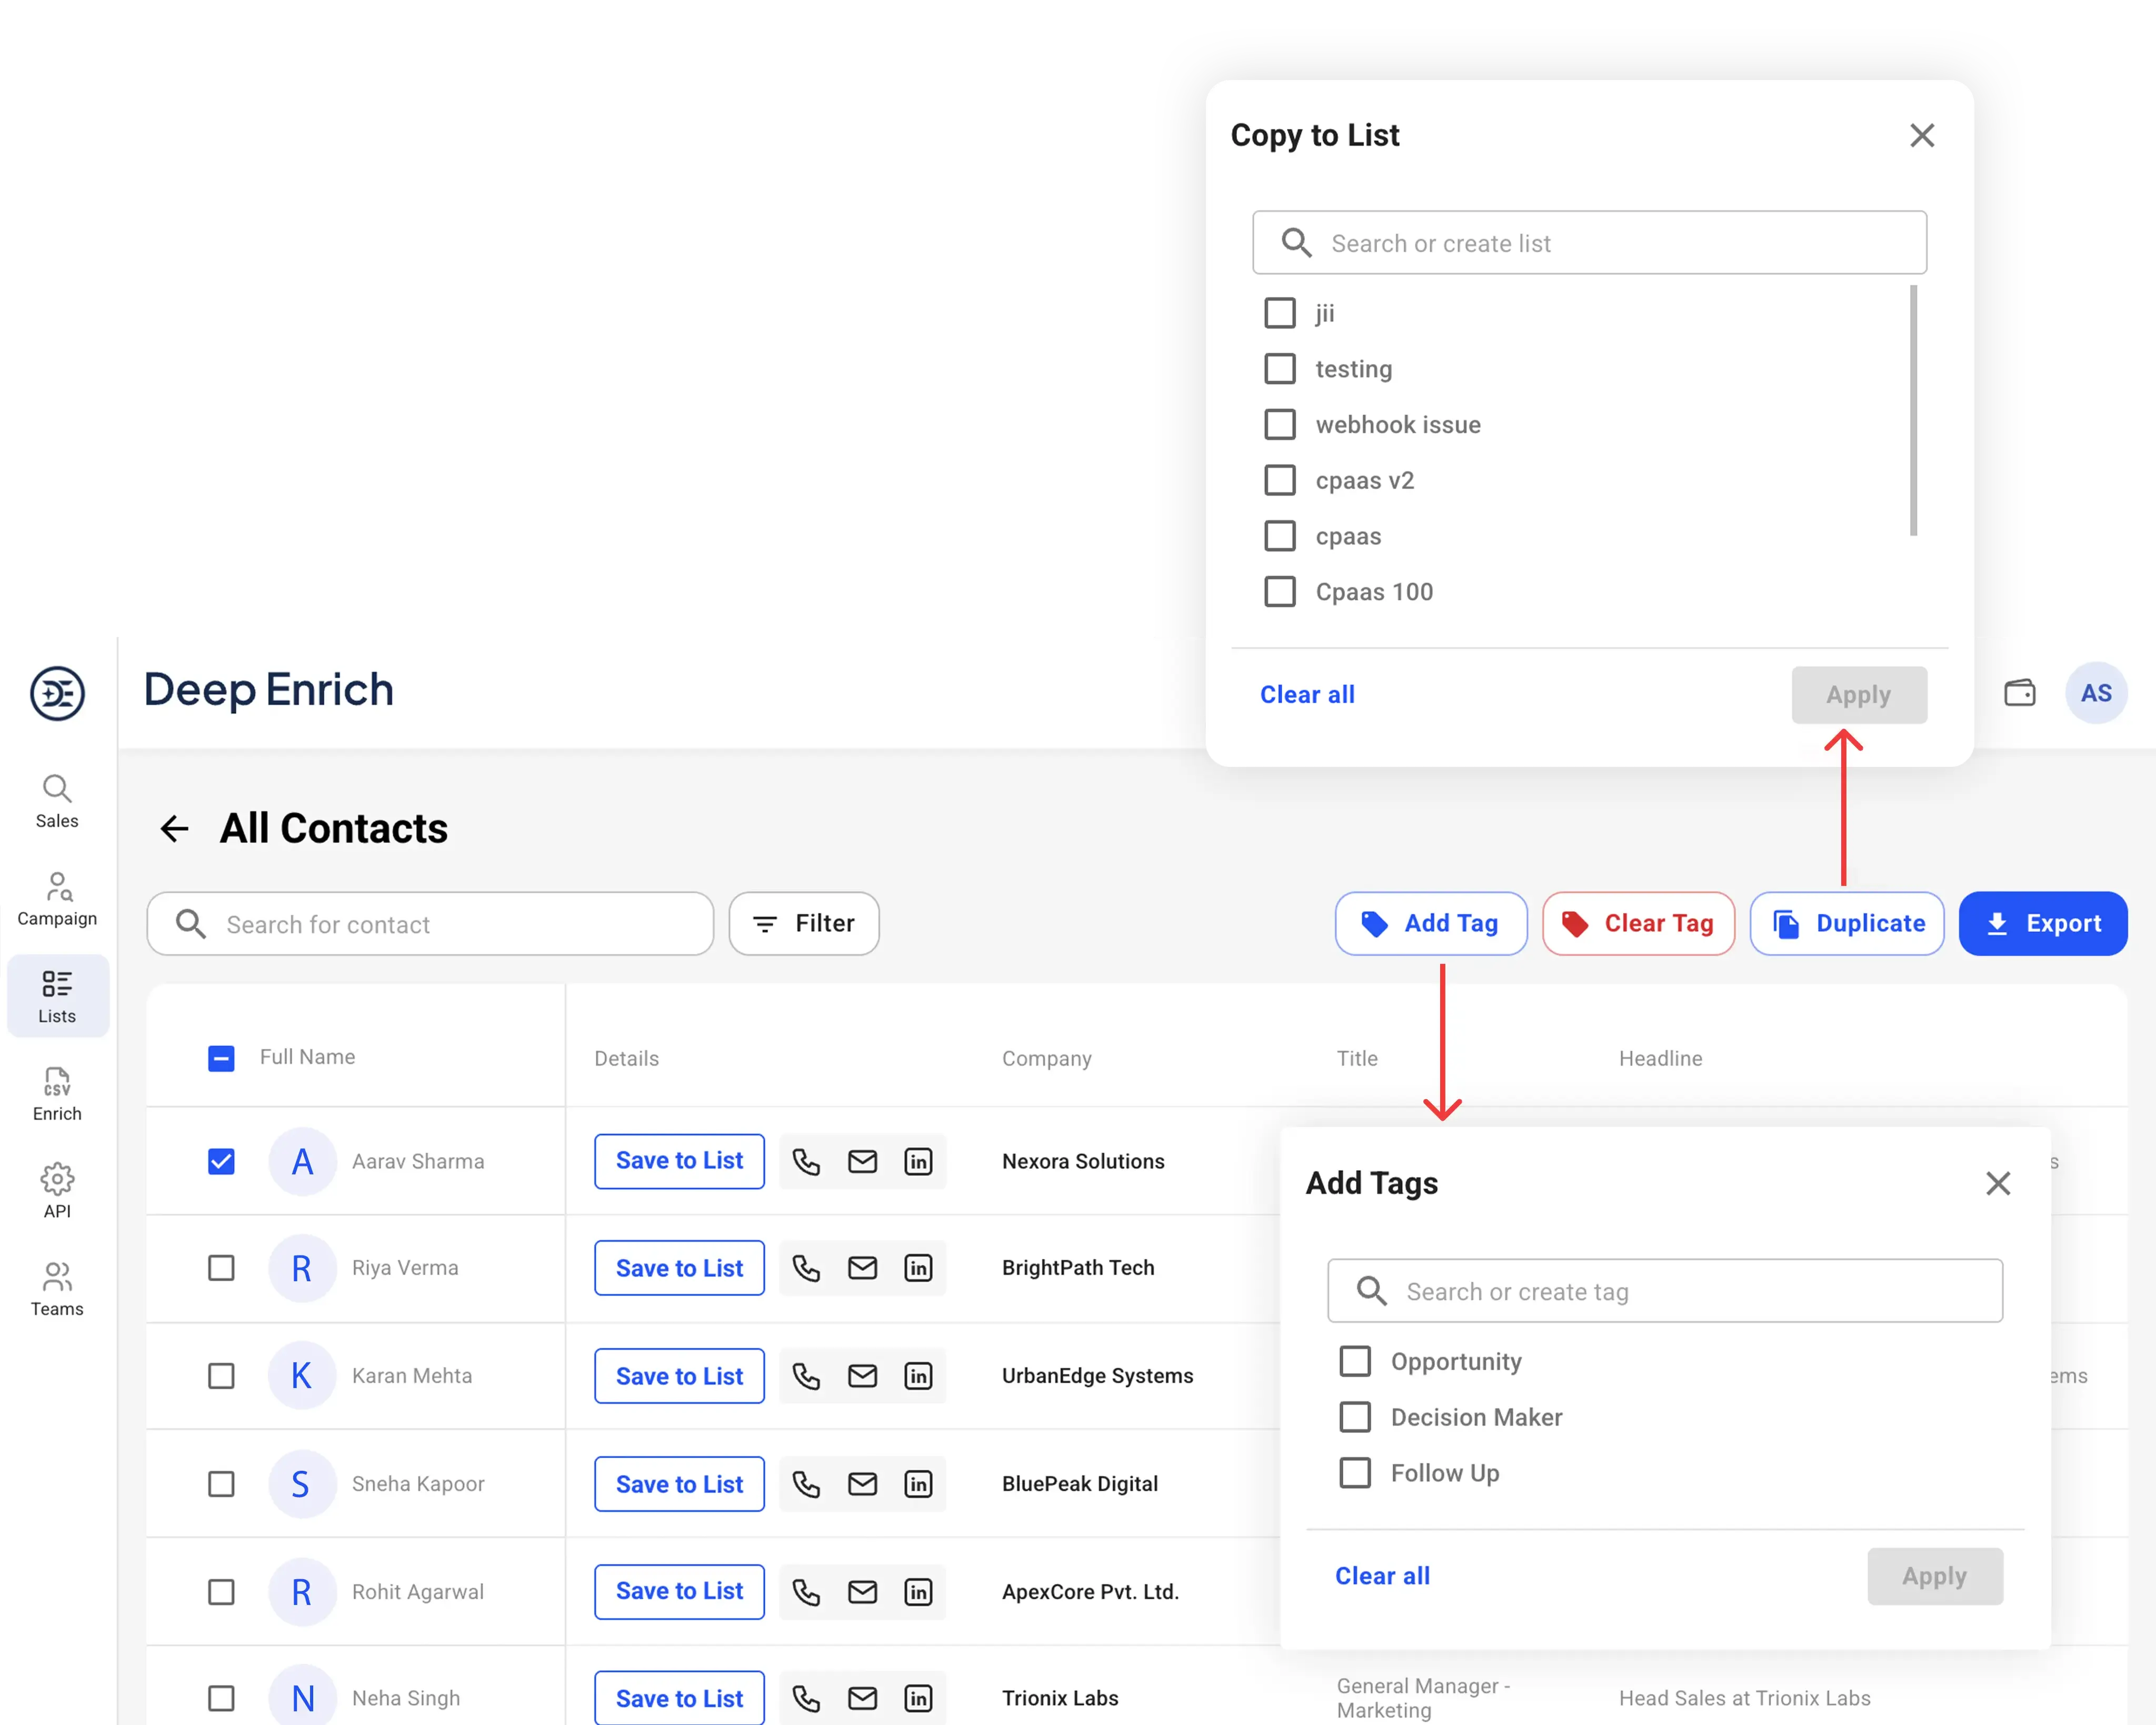Image resolution: width=2156 pixels, height=1725 pixels.
Task: Open LinkedIn icon for Riya Verma
Action: pyautogui.click(x=918, y=1268)
